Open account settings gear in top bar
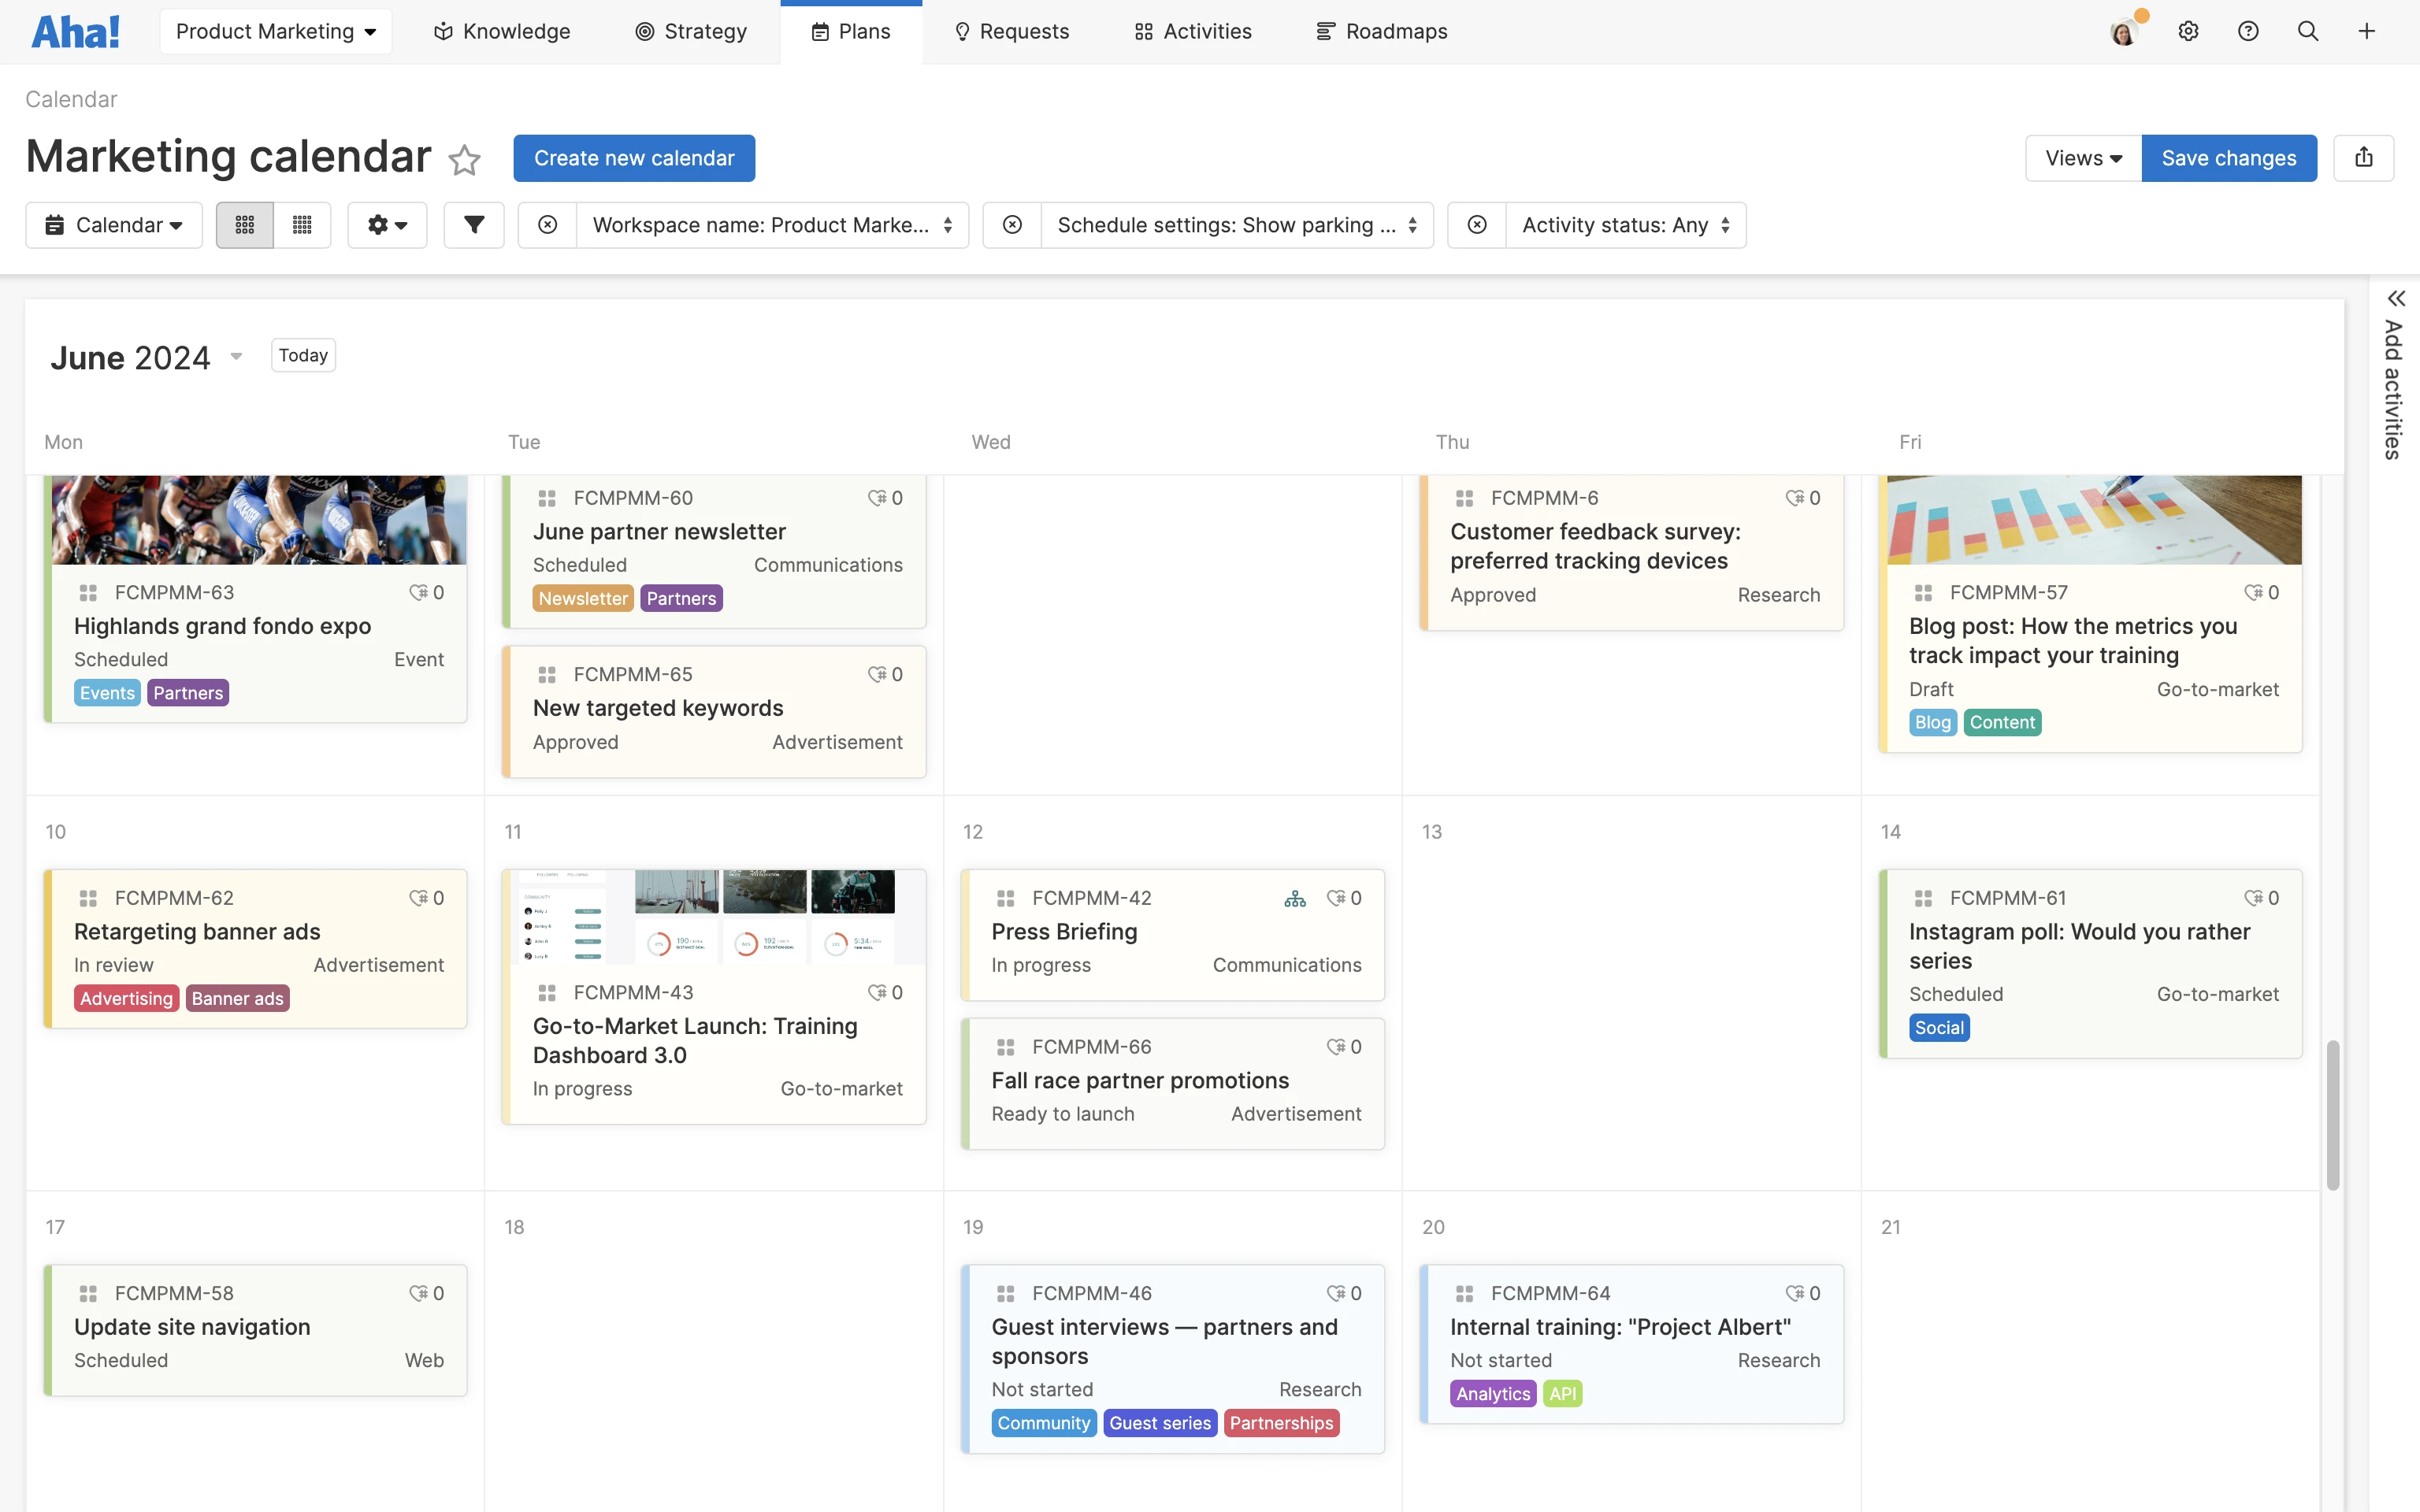 (x=2188, y=31)
